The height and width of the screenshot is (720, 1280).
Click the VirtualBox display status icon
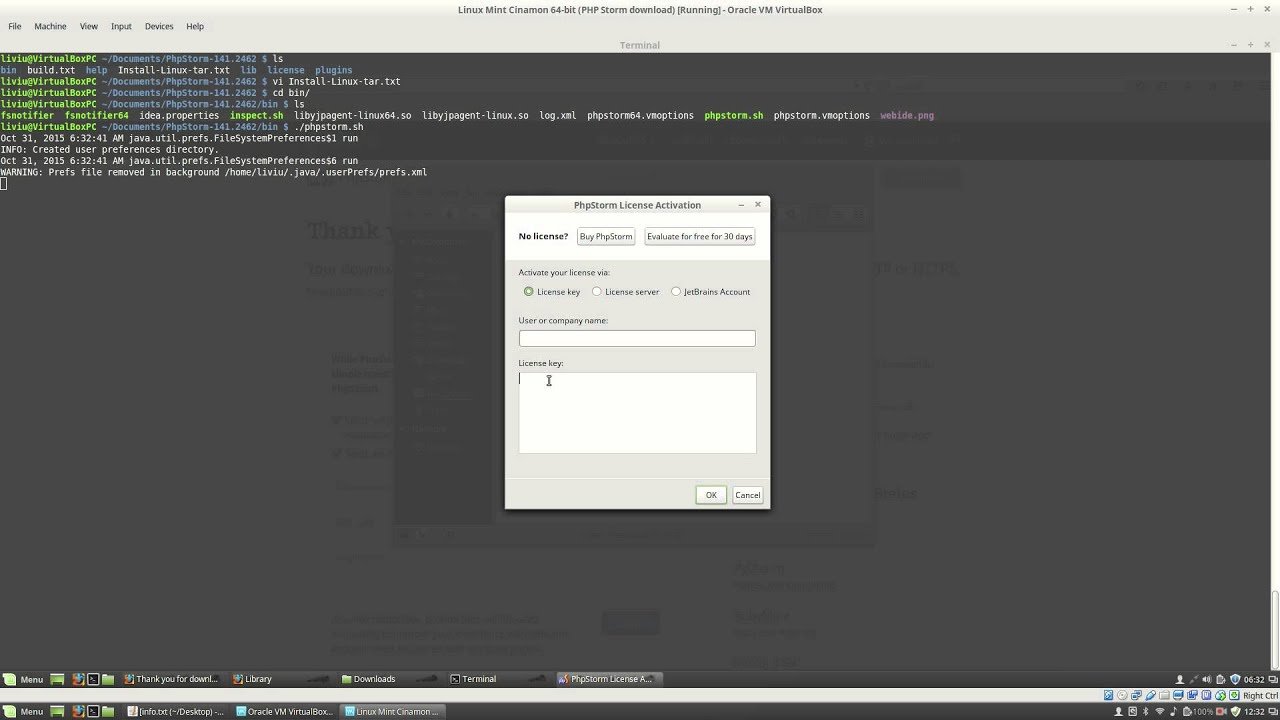(1178, 695)
